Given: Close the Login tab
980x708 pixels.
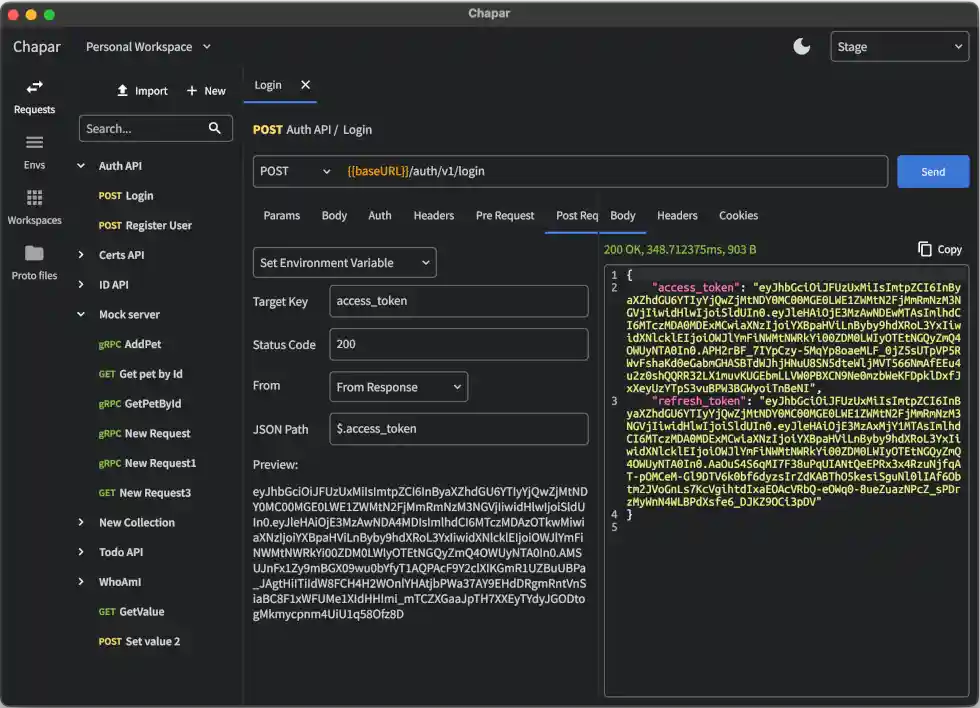Looking at the screenshot, I should pos(306,85).
